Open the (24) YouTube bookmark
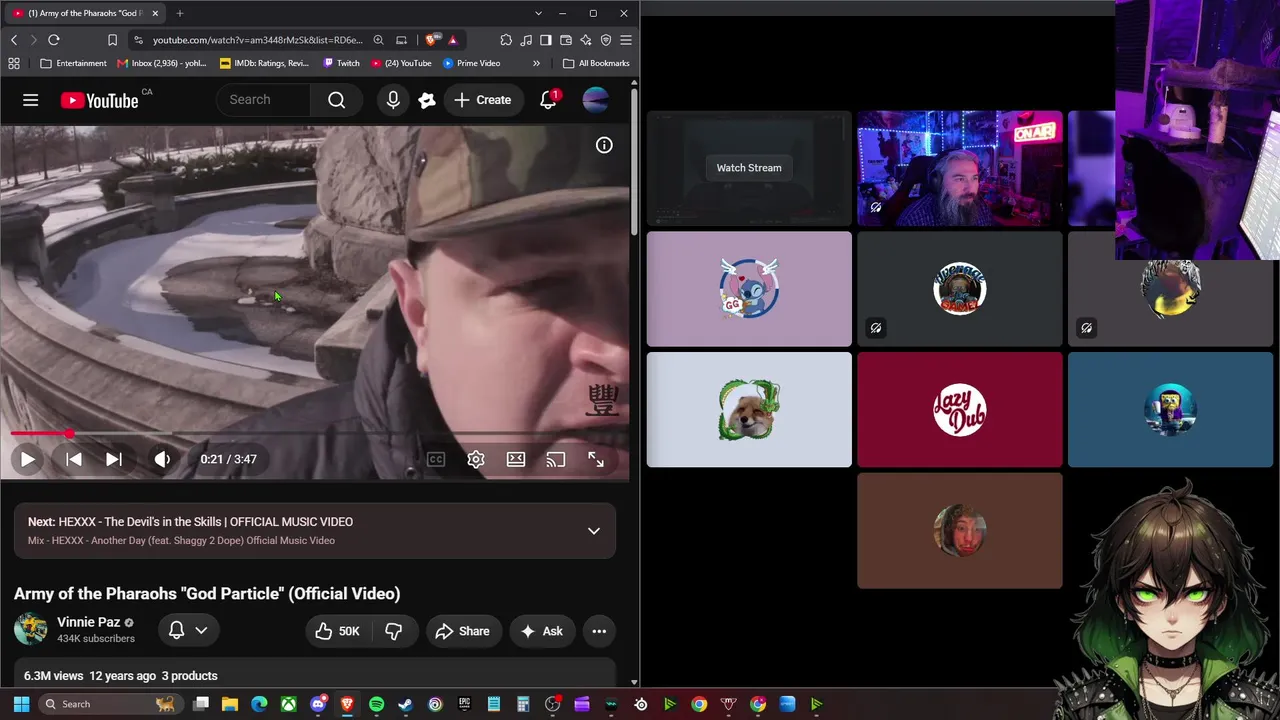The image size is (1280, 720). click(x=401, y=63)
